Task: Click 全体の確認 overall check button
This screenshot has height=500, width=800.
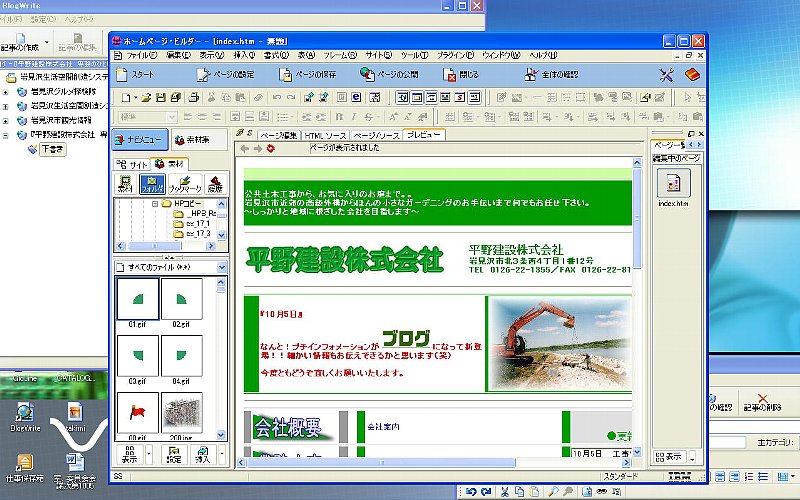Action: click(x=552, y=74)
